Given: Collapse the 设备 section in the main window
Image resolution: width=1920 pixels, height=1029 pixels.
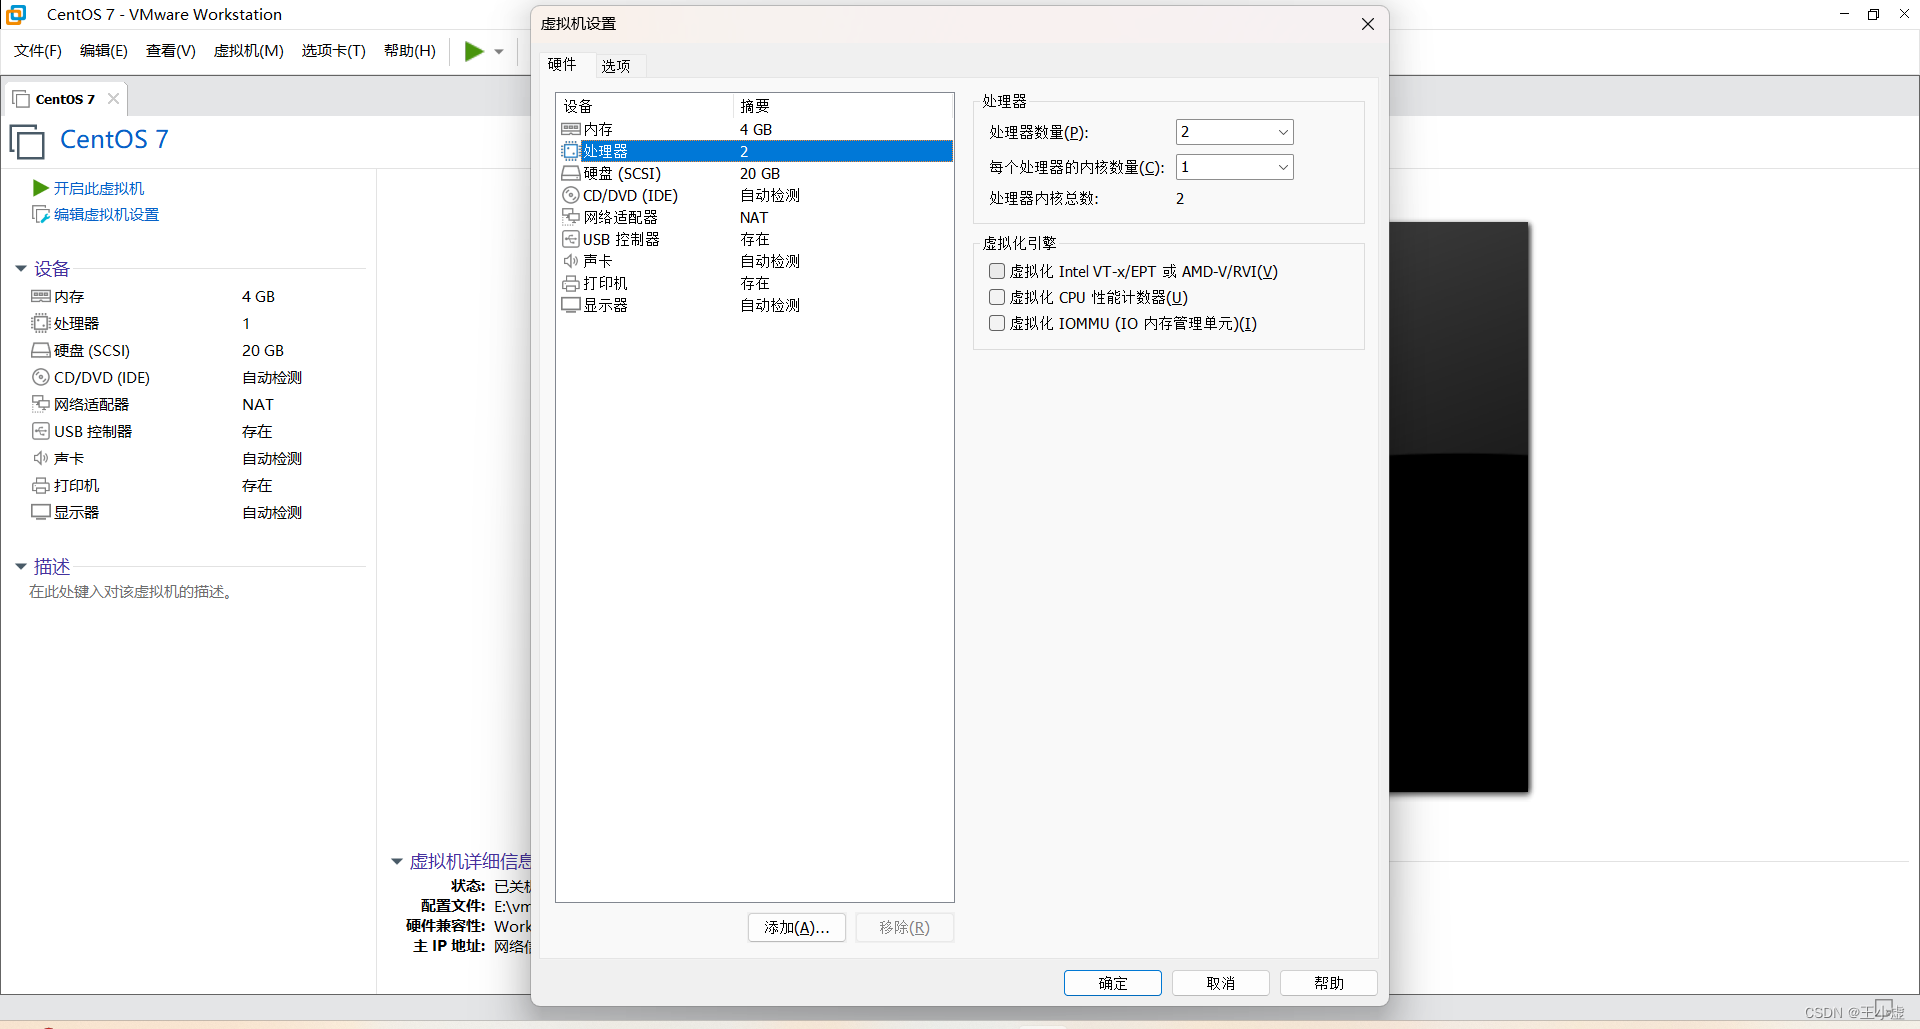Looking at the screenshot, I should (21, 268).
